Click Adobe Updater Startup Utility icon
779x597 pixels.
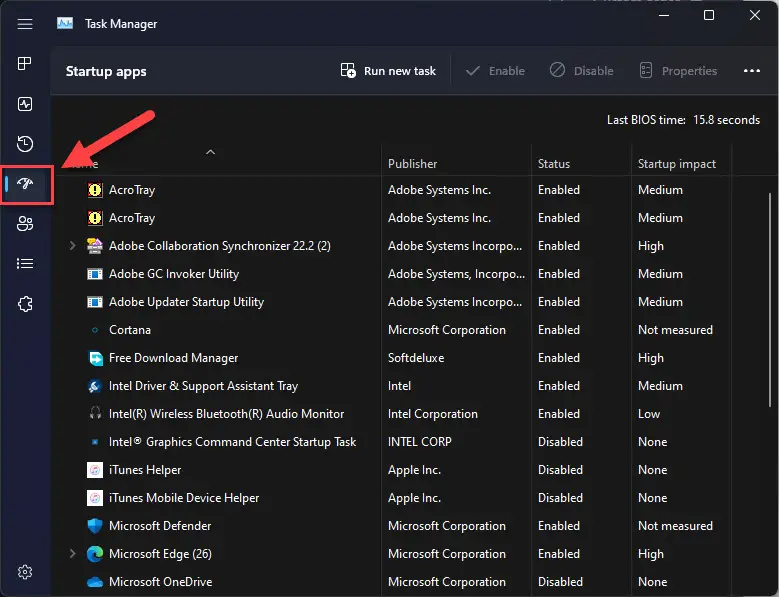(x=95, y=302)
